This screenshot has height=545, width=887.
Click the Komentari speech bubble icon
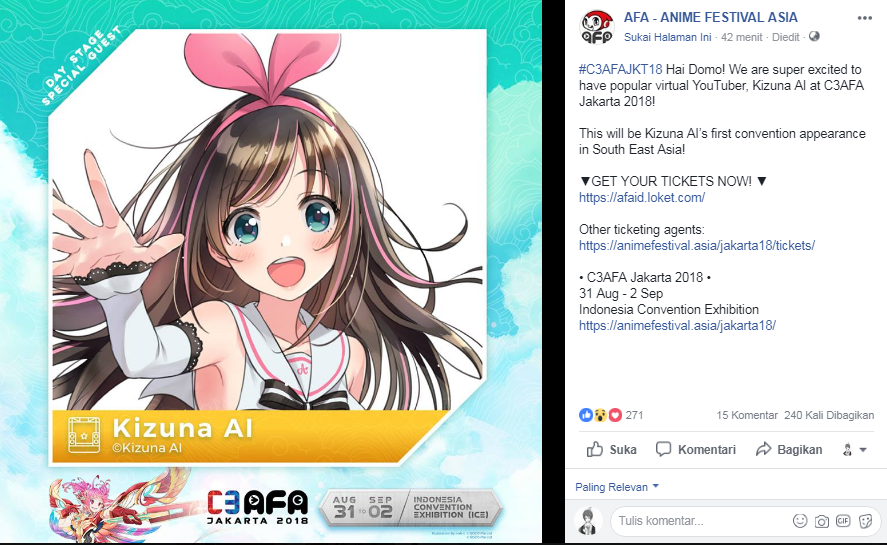coord(663,449)
